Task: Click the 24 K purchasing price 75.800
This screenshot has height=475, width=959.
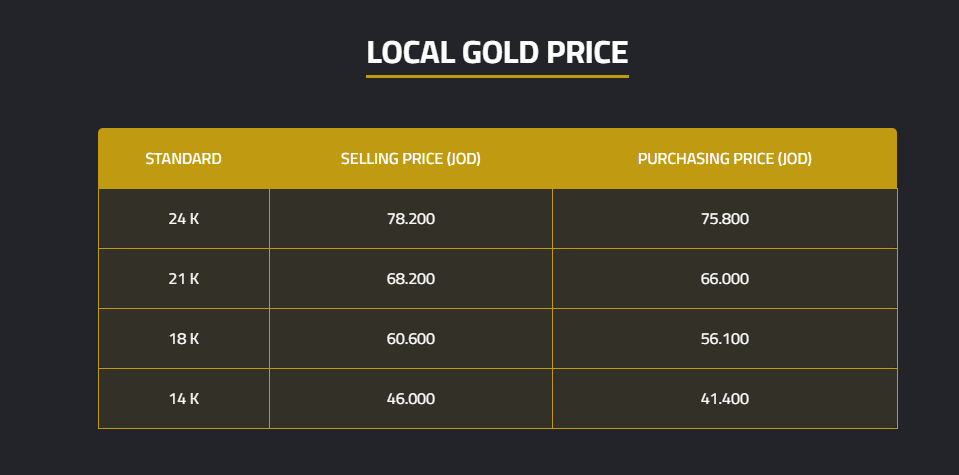Action: (x=724, y=218)
